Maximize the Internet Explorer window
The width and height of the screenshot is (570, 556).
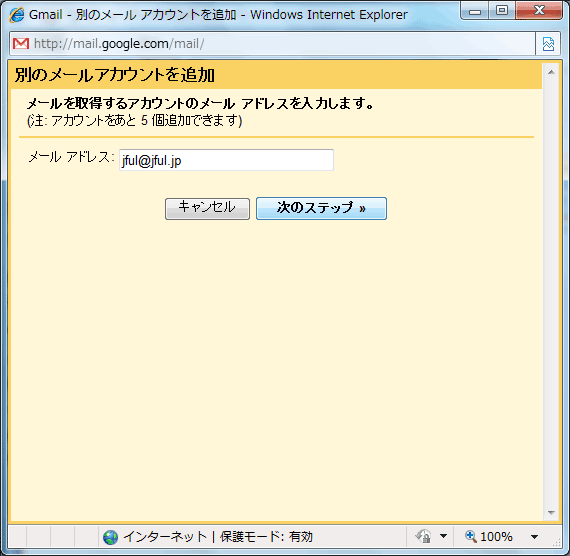pyautogui.click(x=502, y=11)
